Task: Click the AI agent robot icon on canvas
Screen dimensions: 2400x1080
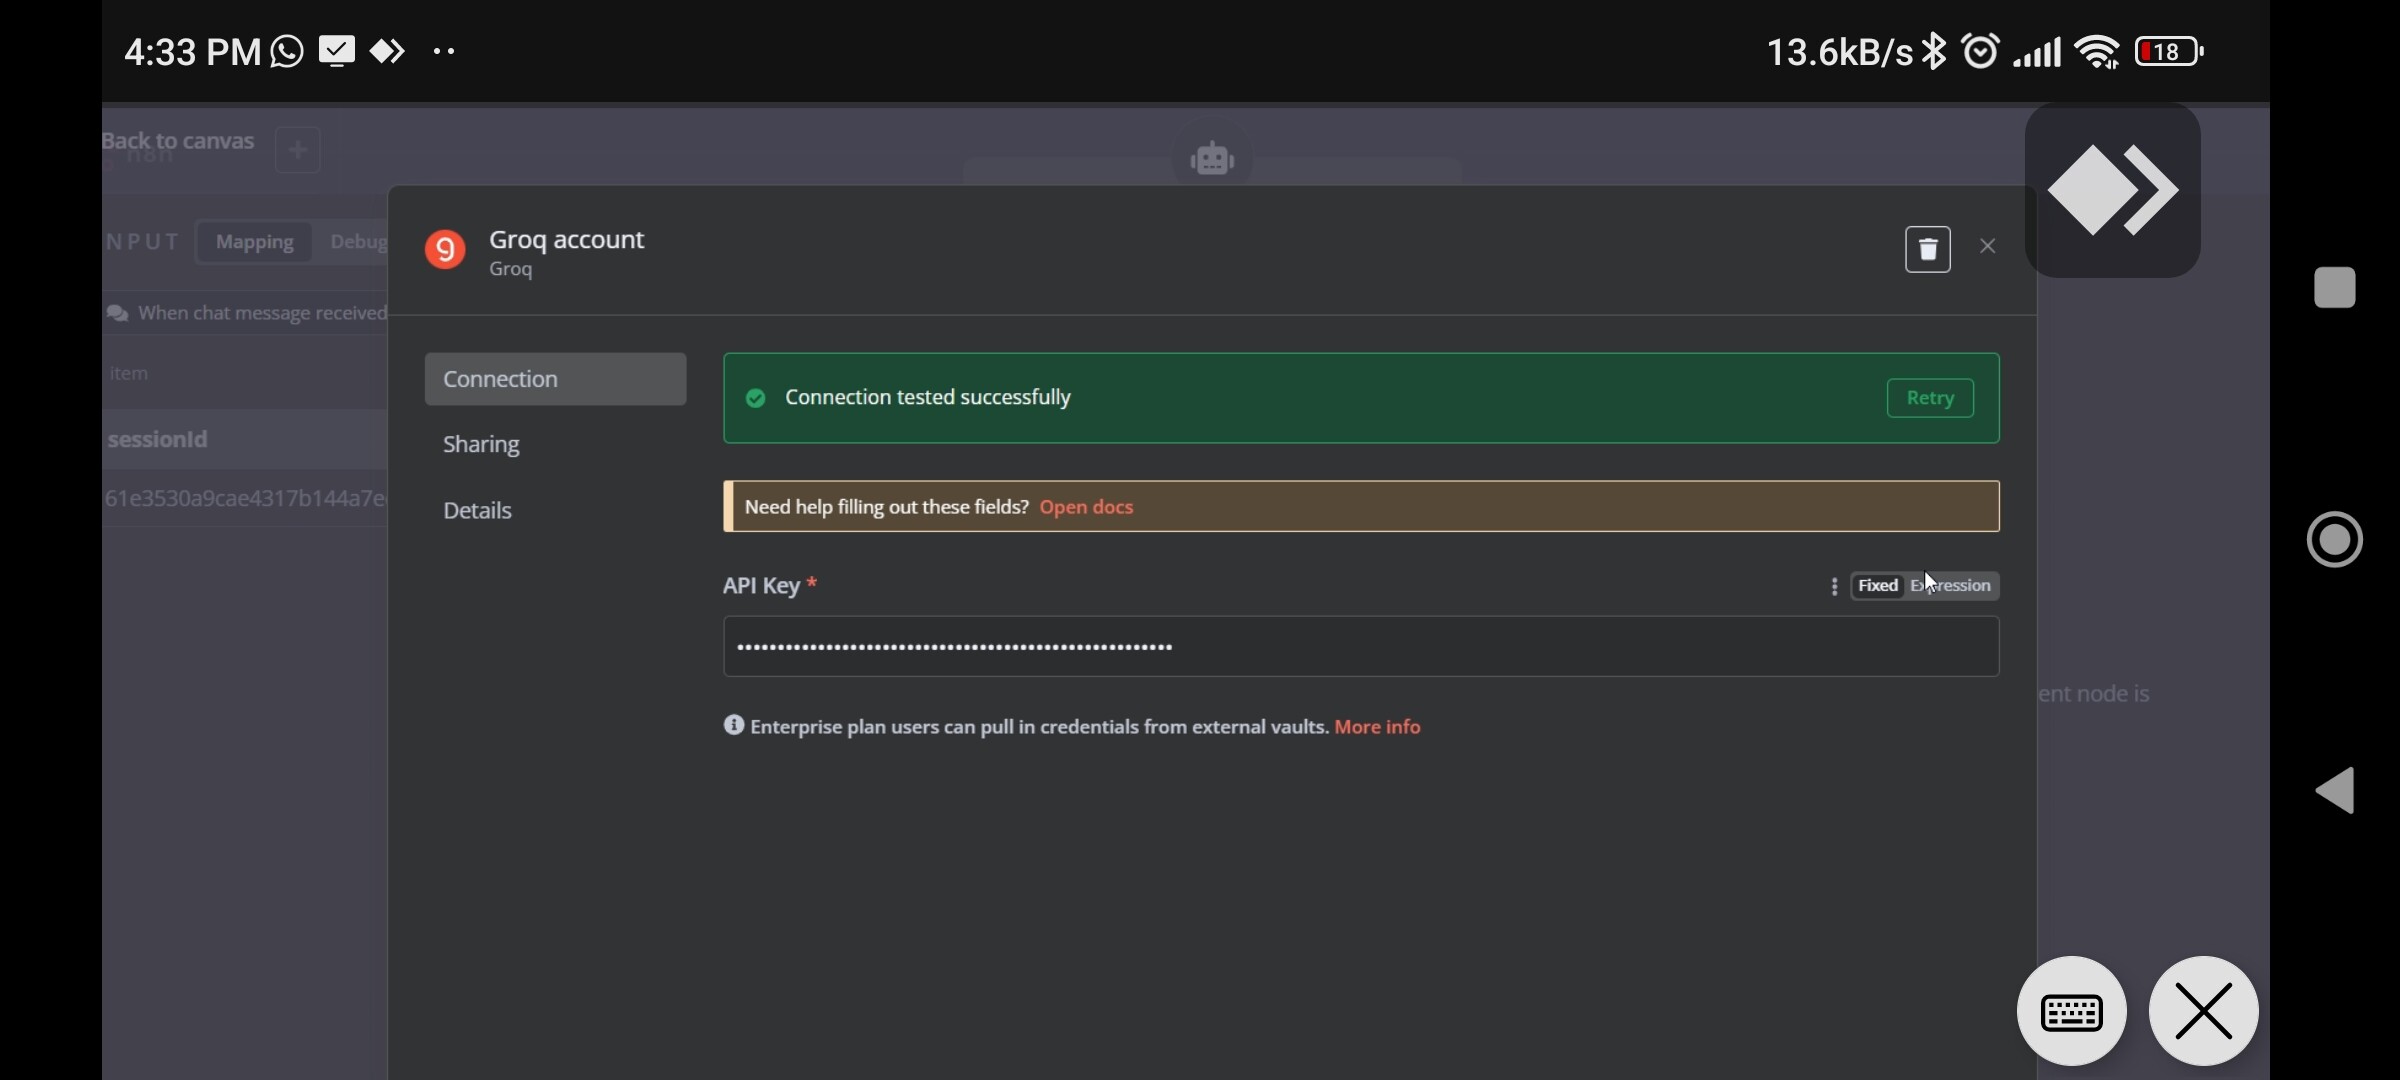Action: coord(1212,158)
